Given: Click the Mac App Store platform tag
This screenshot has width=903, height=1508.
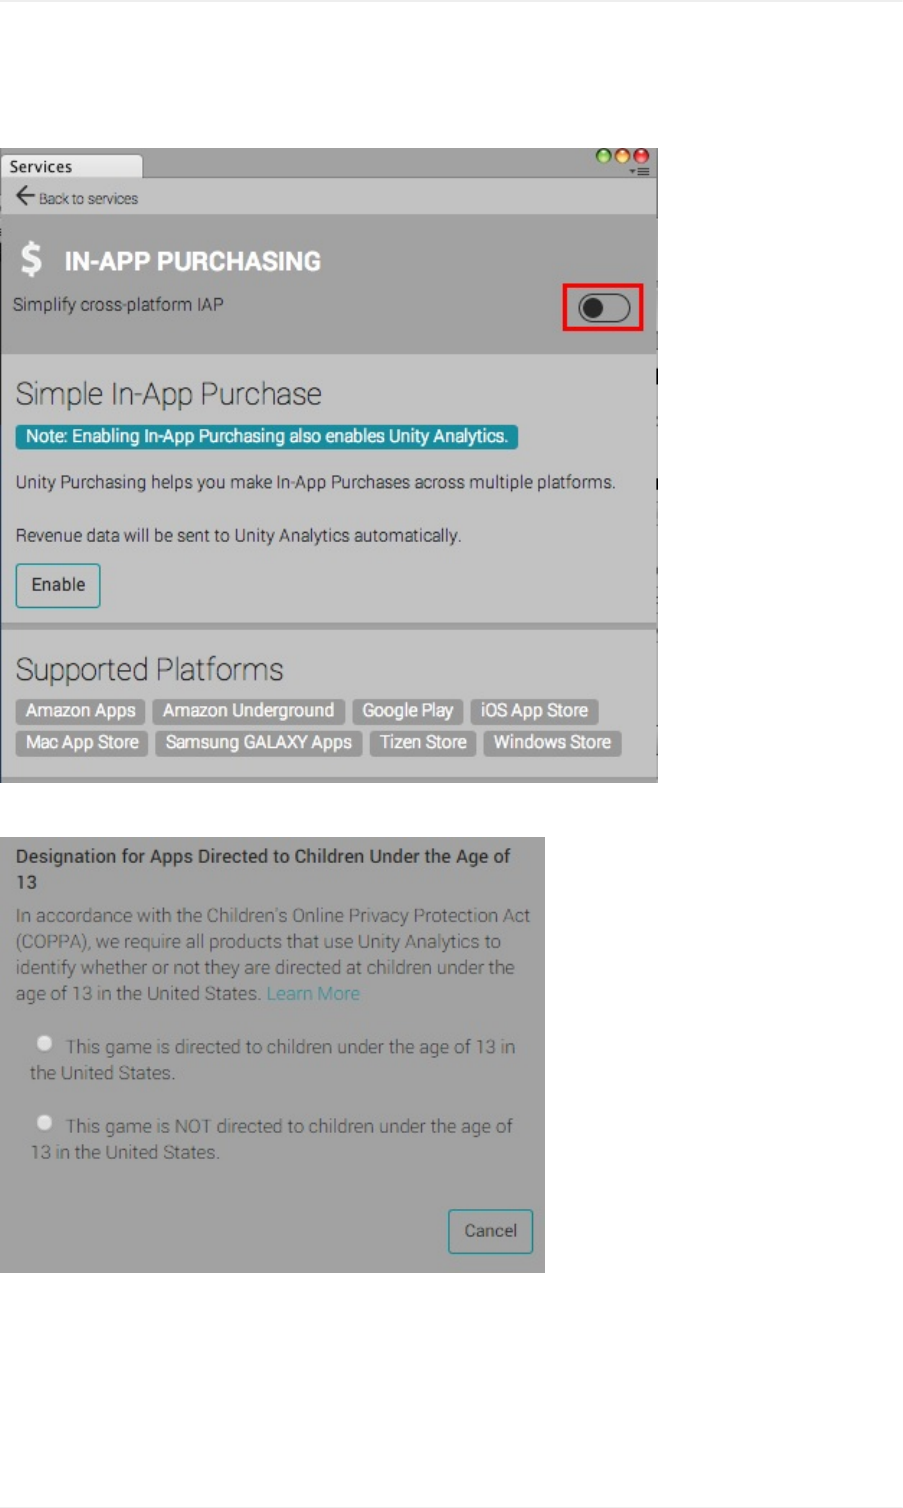Looking at the screenshot, I should pos(82,743).
